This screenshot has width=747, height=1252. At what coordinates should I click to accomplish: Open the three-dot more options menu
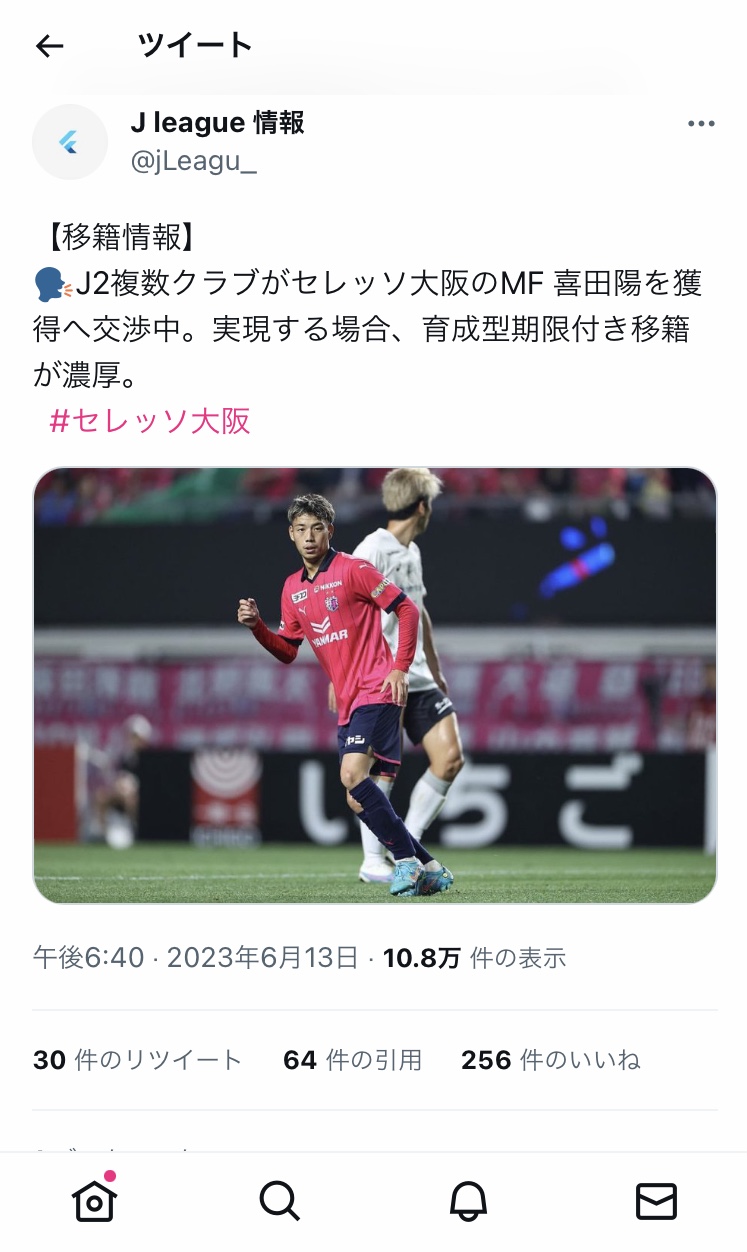click(x=701, y=124)
